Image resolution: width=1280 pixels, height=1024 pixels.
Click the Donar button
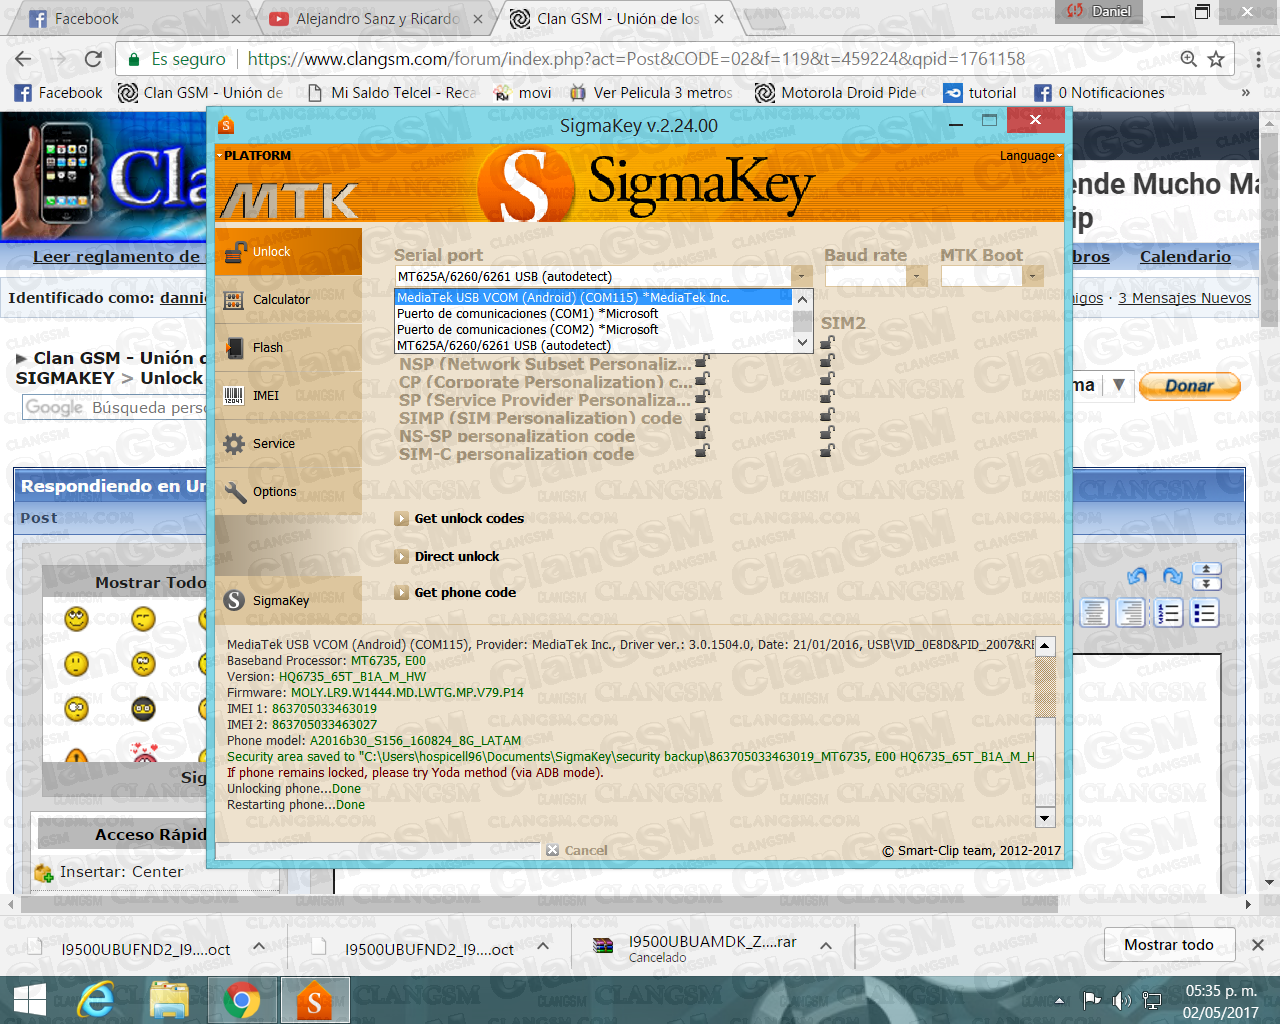[x=1189, y=386]
